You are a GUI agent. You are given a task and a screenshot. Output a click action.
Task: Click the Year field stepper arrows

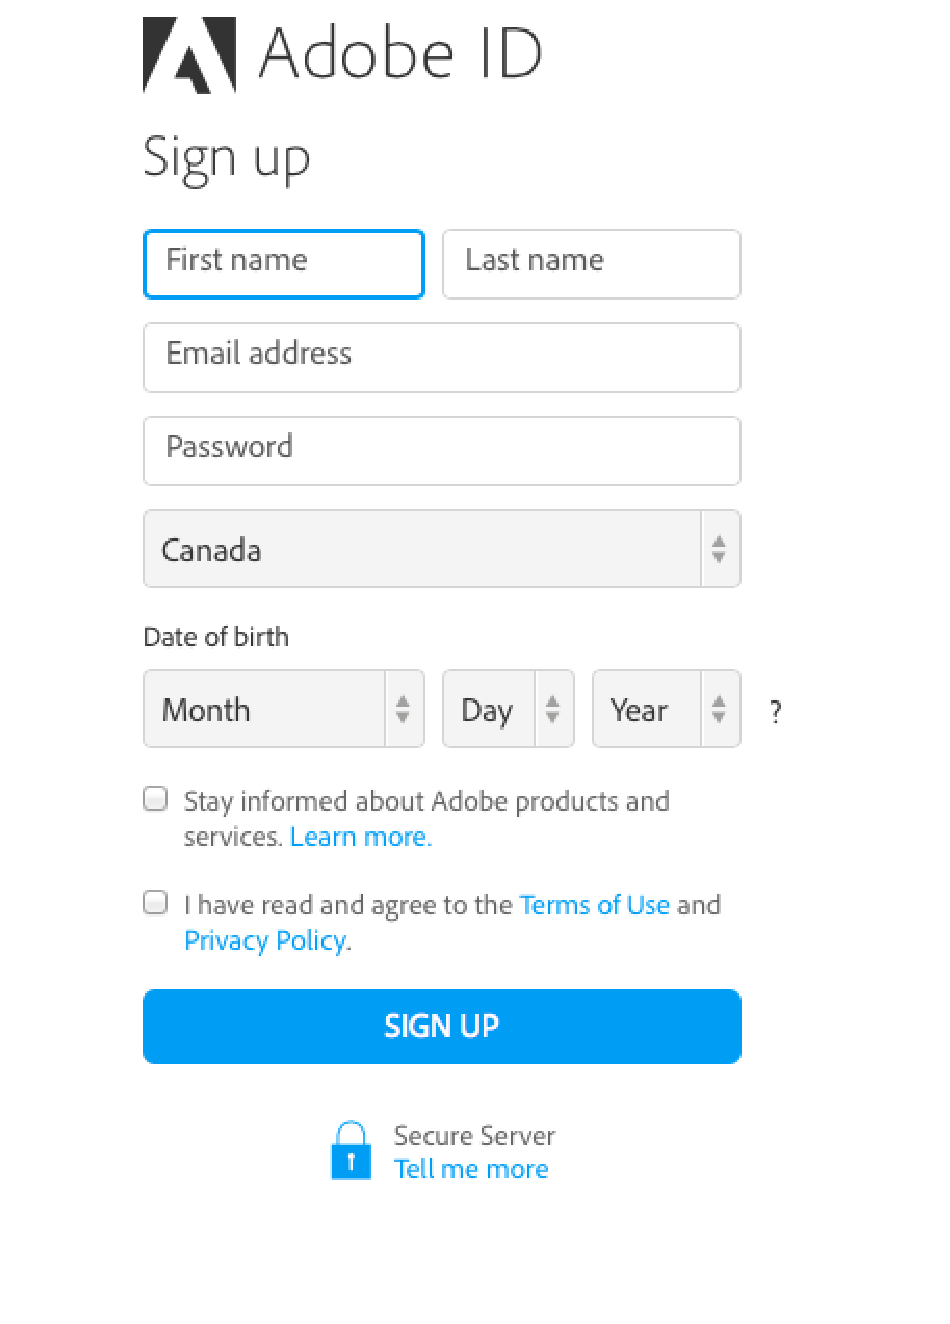(x=718, y=709)
